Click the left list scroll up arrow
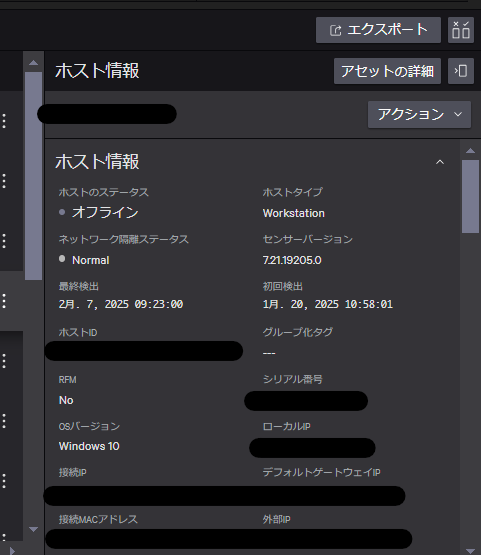This screenshot has height=555, width=481. 34,63
